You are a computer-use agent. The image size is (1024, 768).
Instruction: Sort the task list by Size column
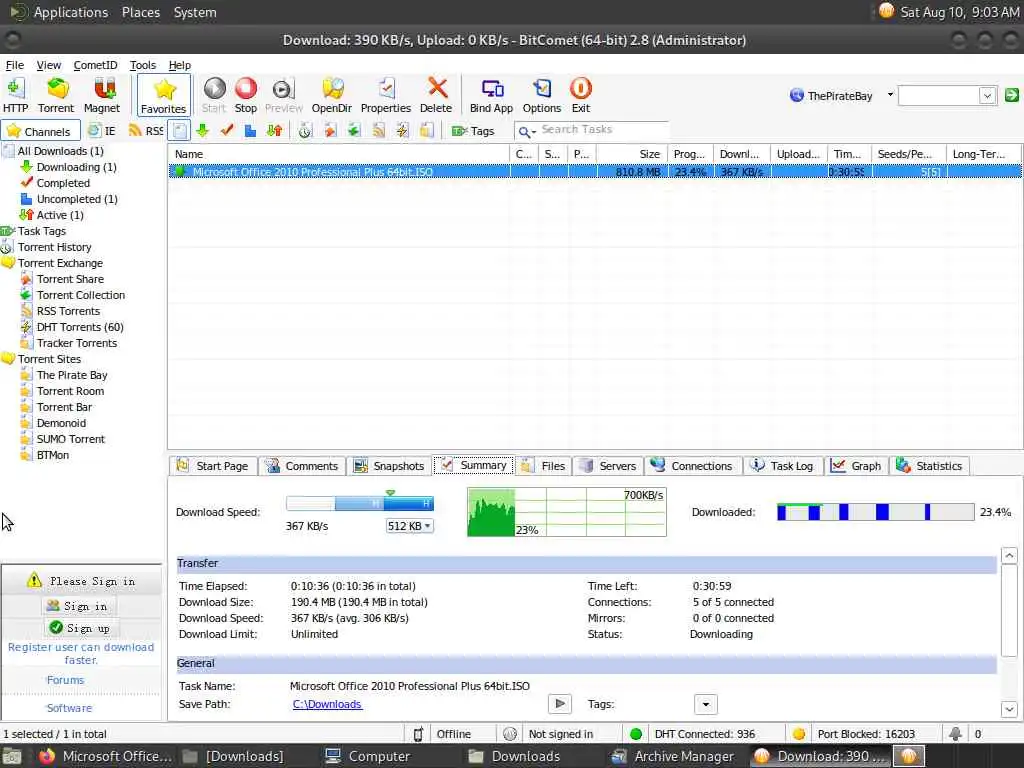[631, 154]
